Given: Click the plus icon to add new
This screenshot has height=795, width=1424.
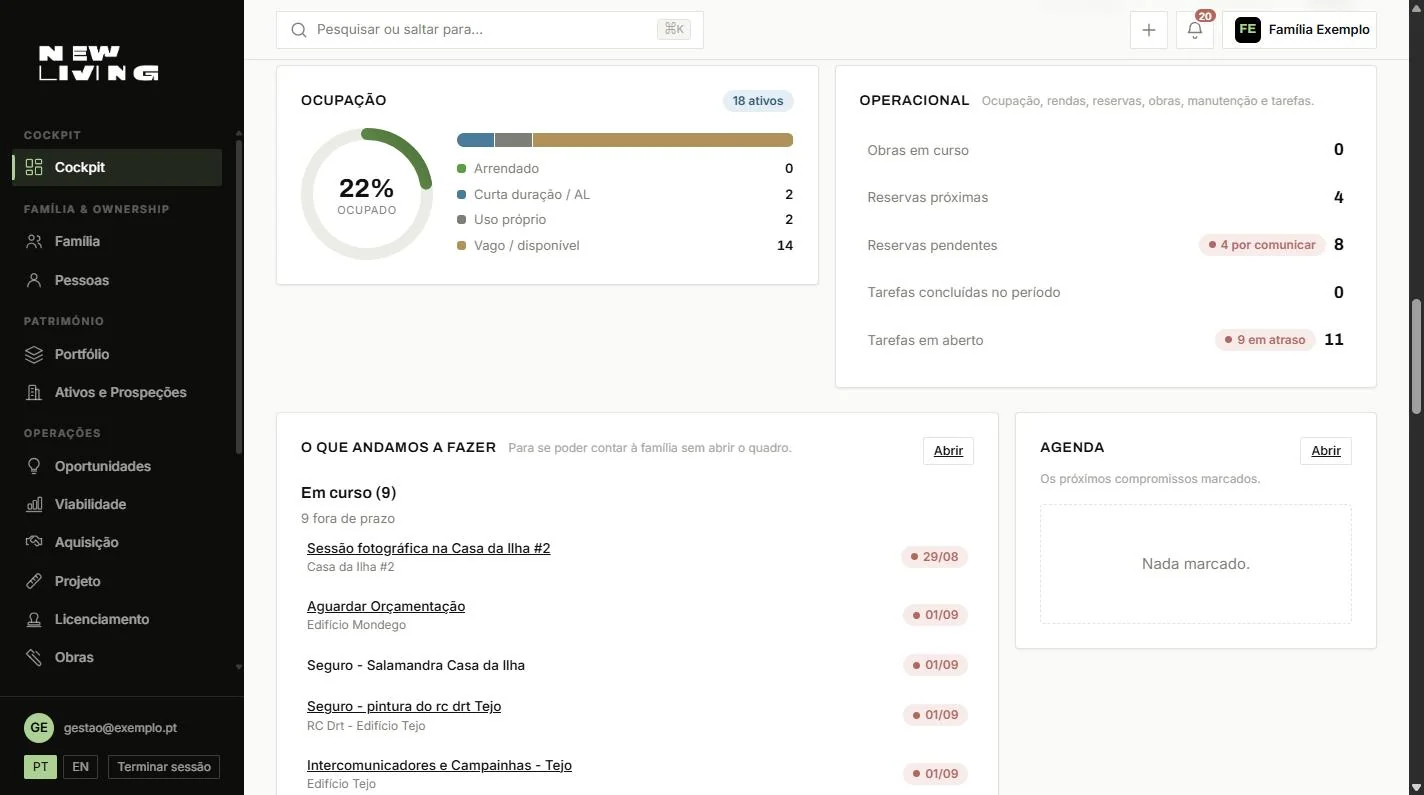Looking at the screenshot, I should point(1149,30).
